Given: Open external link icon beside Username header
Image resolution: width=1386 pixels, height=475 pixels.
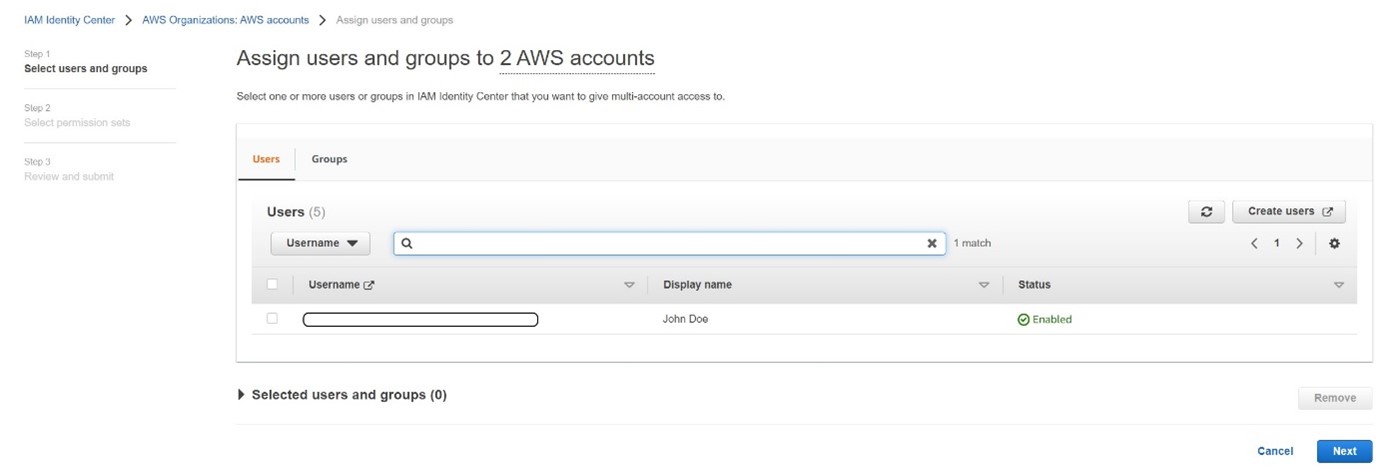Looking at the screenshot, I should (x=369, y=285).
